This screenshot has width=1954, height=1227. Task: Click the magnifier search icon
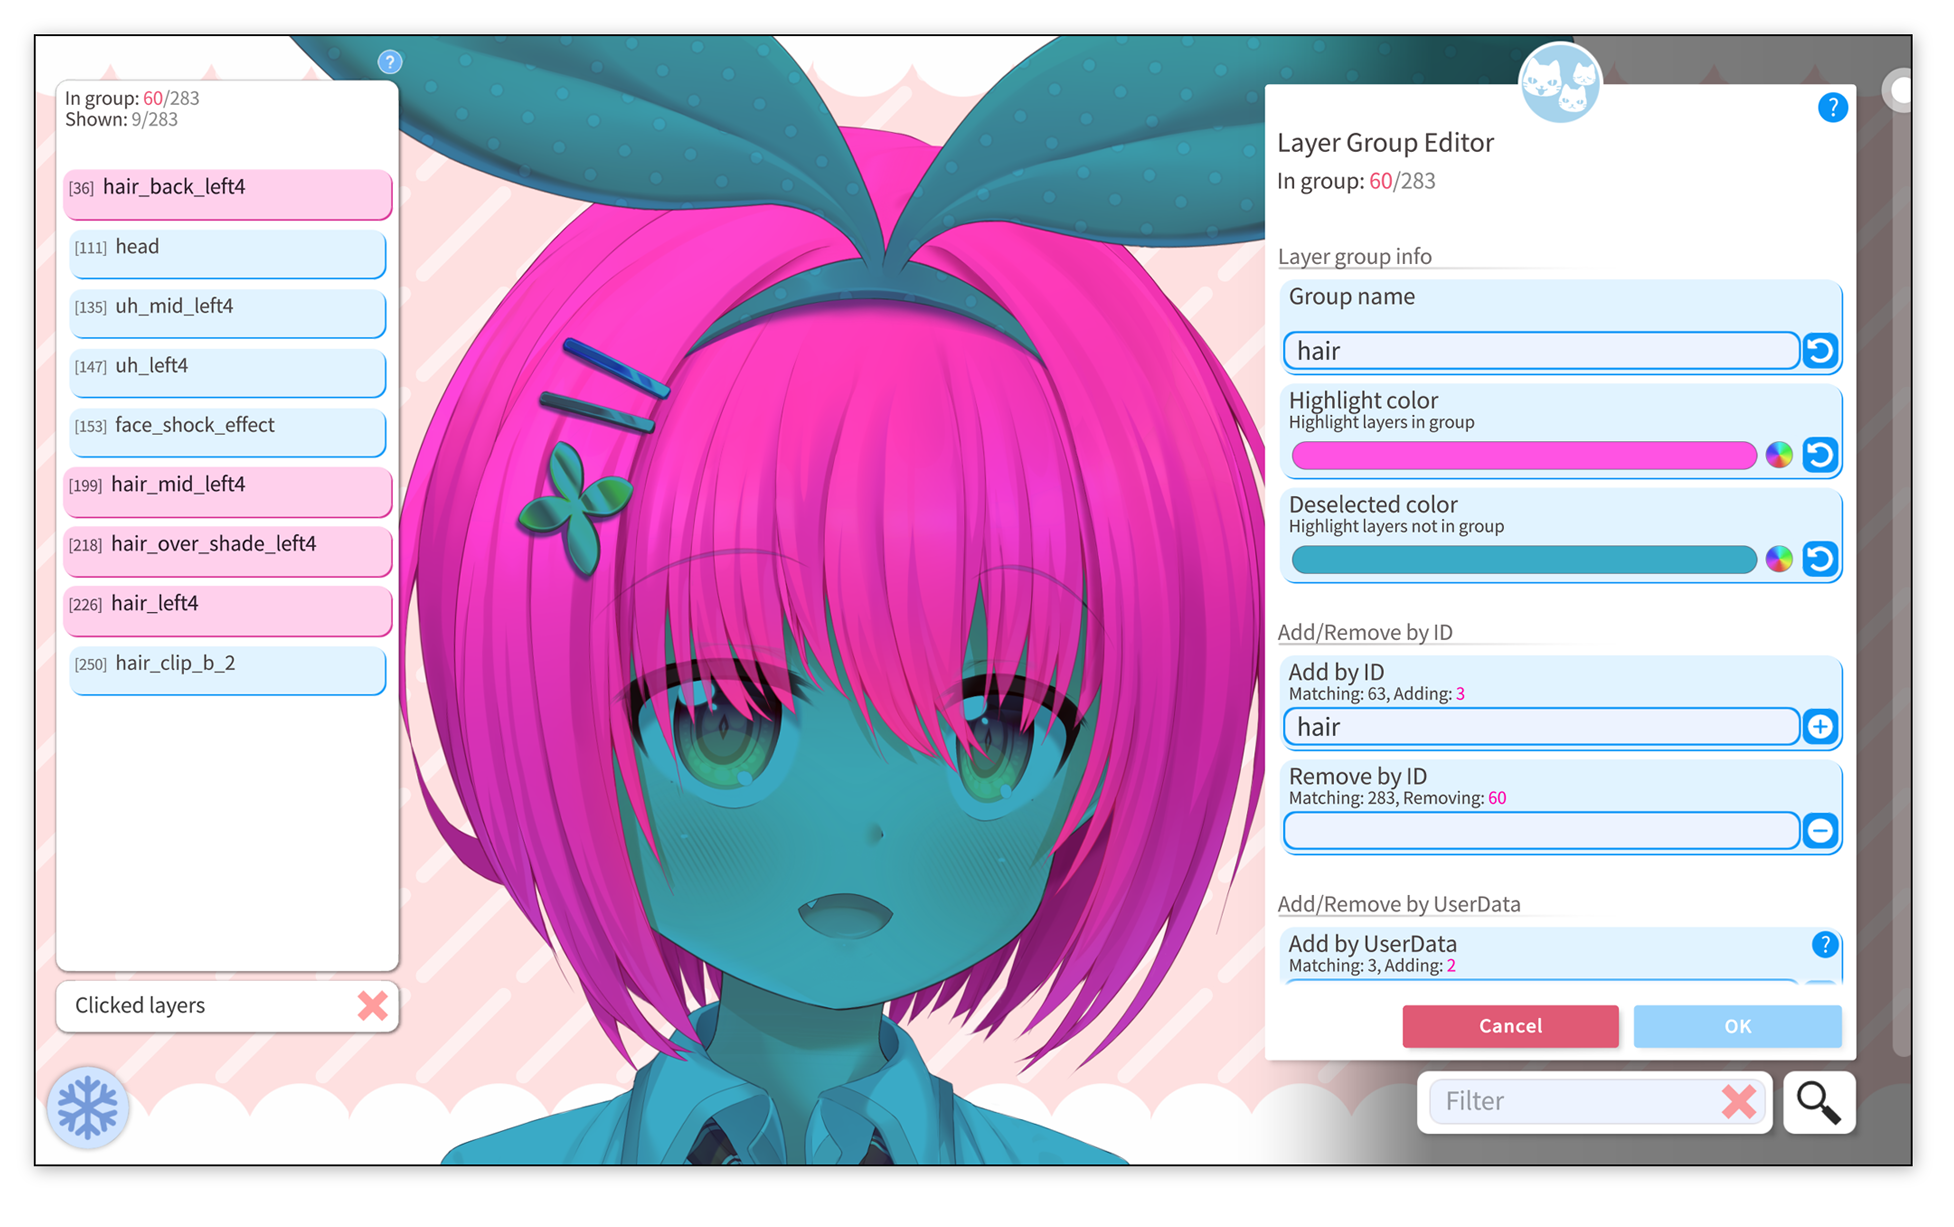(x=1818, y=1102)
